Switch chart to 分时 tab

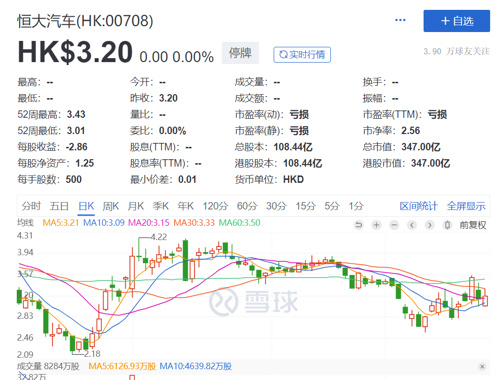tap(31, 206)
